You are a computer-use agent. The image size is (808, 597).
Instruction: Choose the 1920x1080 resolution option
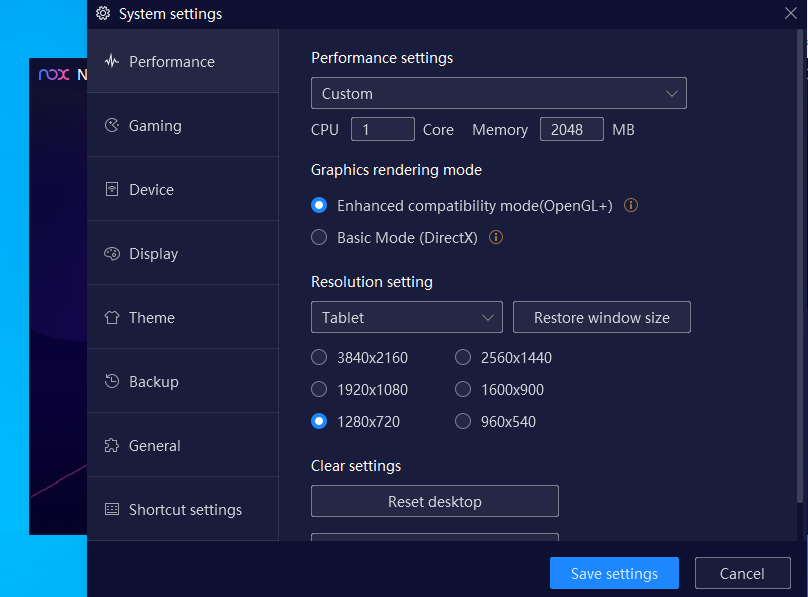pyautogui.click(x=319, y=389)
